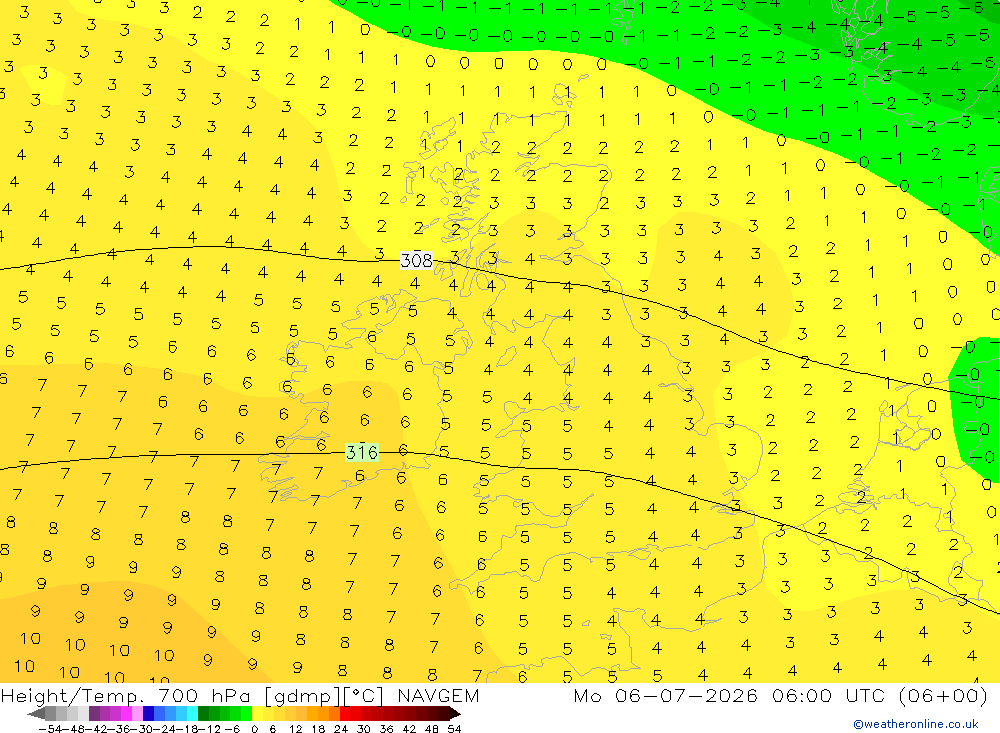Click the 12 value on the scale
The height and width of the screenshot is (733, 1000).
pos(295,729)
